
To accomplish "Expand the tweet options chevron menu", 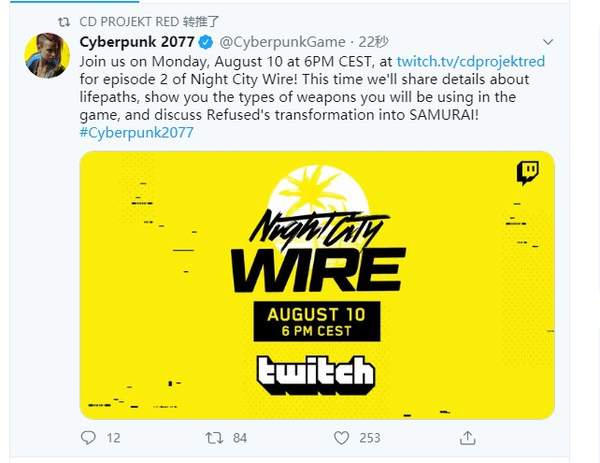I will click(548, 42).
